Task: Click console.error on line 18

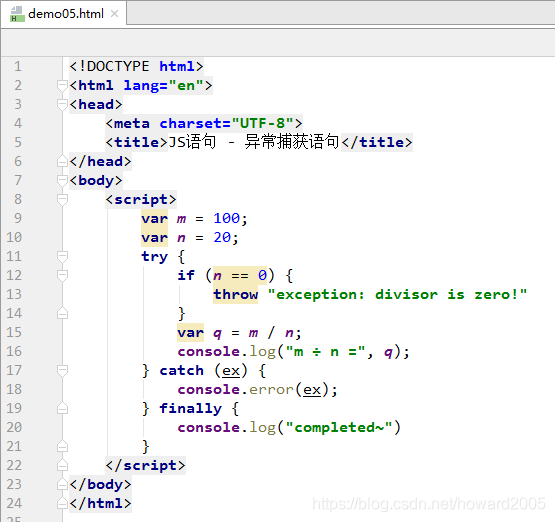Action: coord(235,390)
